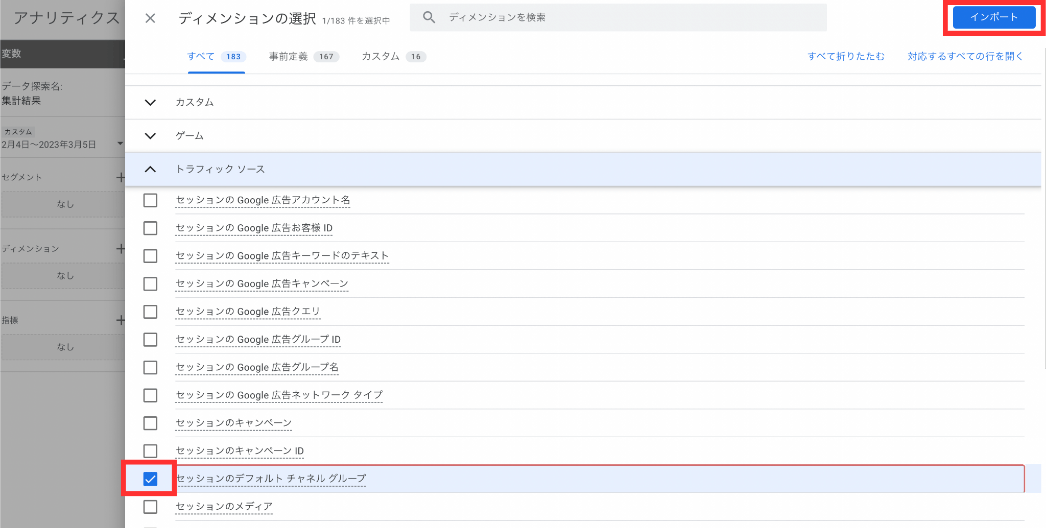Click セッションのデフォルト チャネル グループ label

271,479
